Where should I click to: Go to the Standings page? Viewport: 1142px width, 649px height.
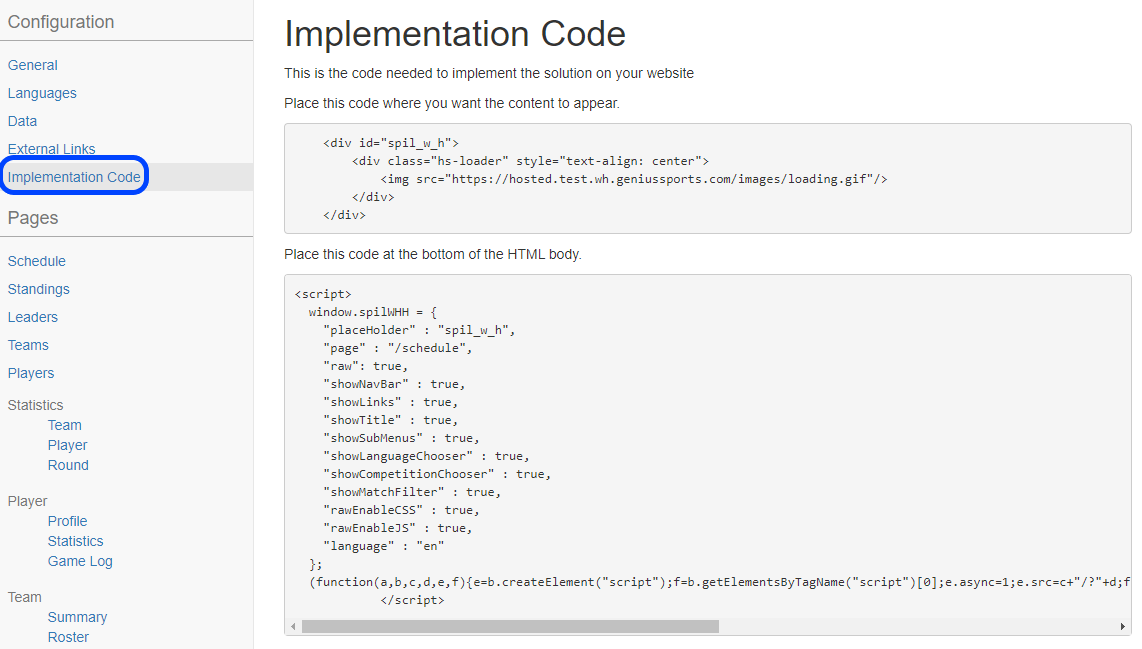click(x=39, y=289)
